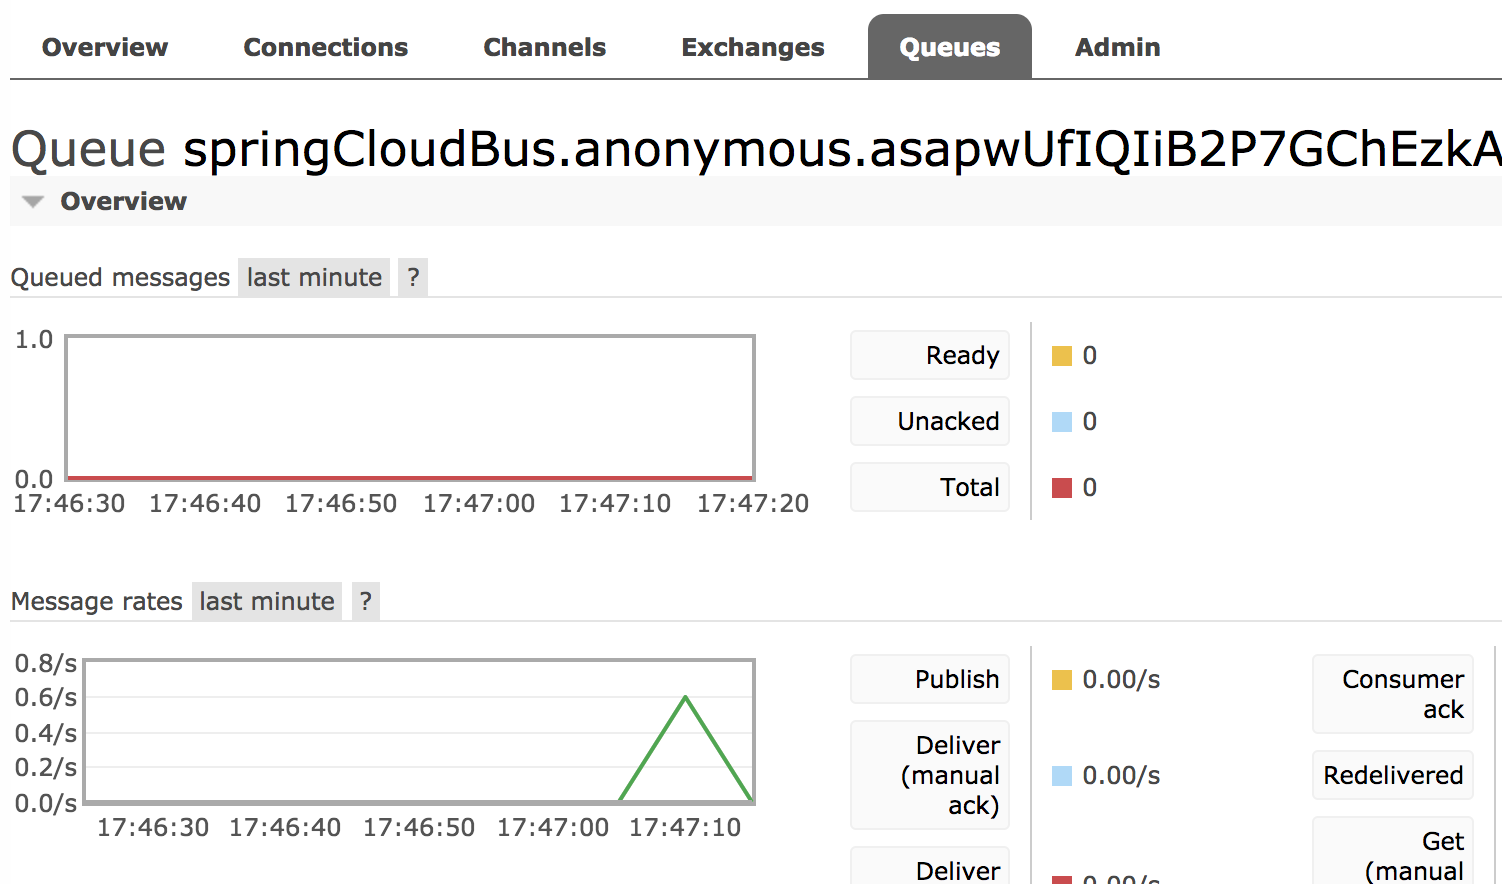Viewport: 1502px width, 884px height.
Task: Open the Exchanges tab
Action: (753, 47)
